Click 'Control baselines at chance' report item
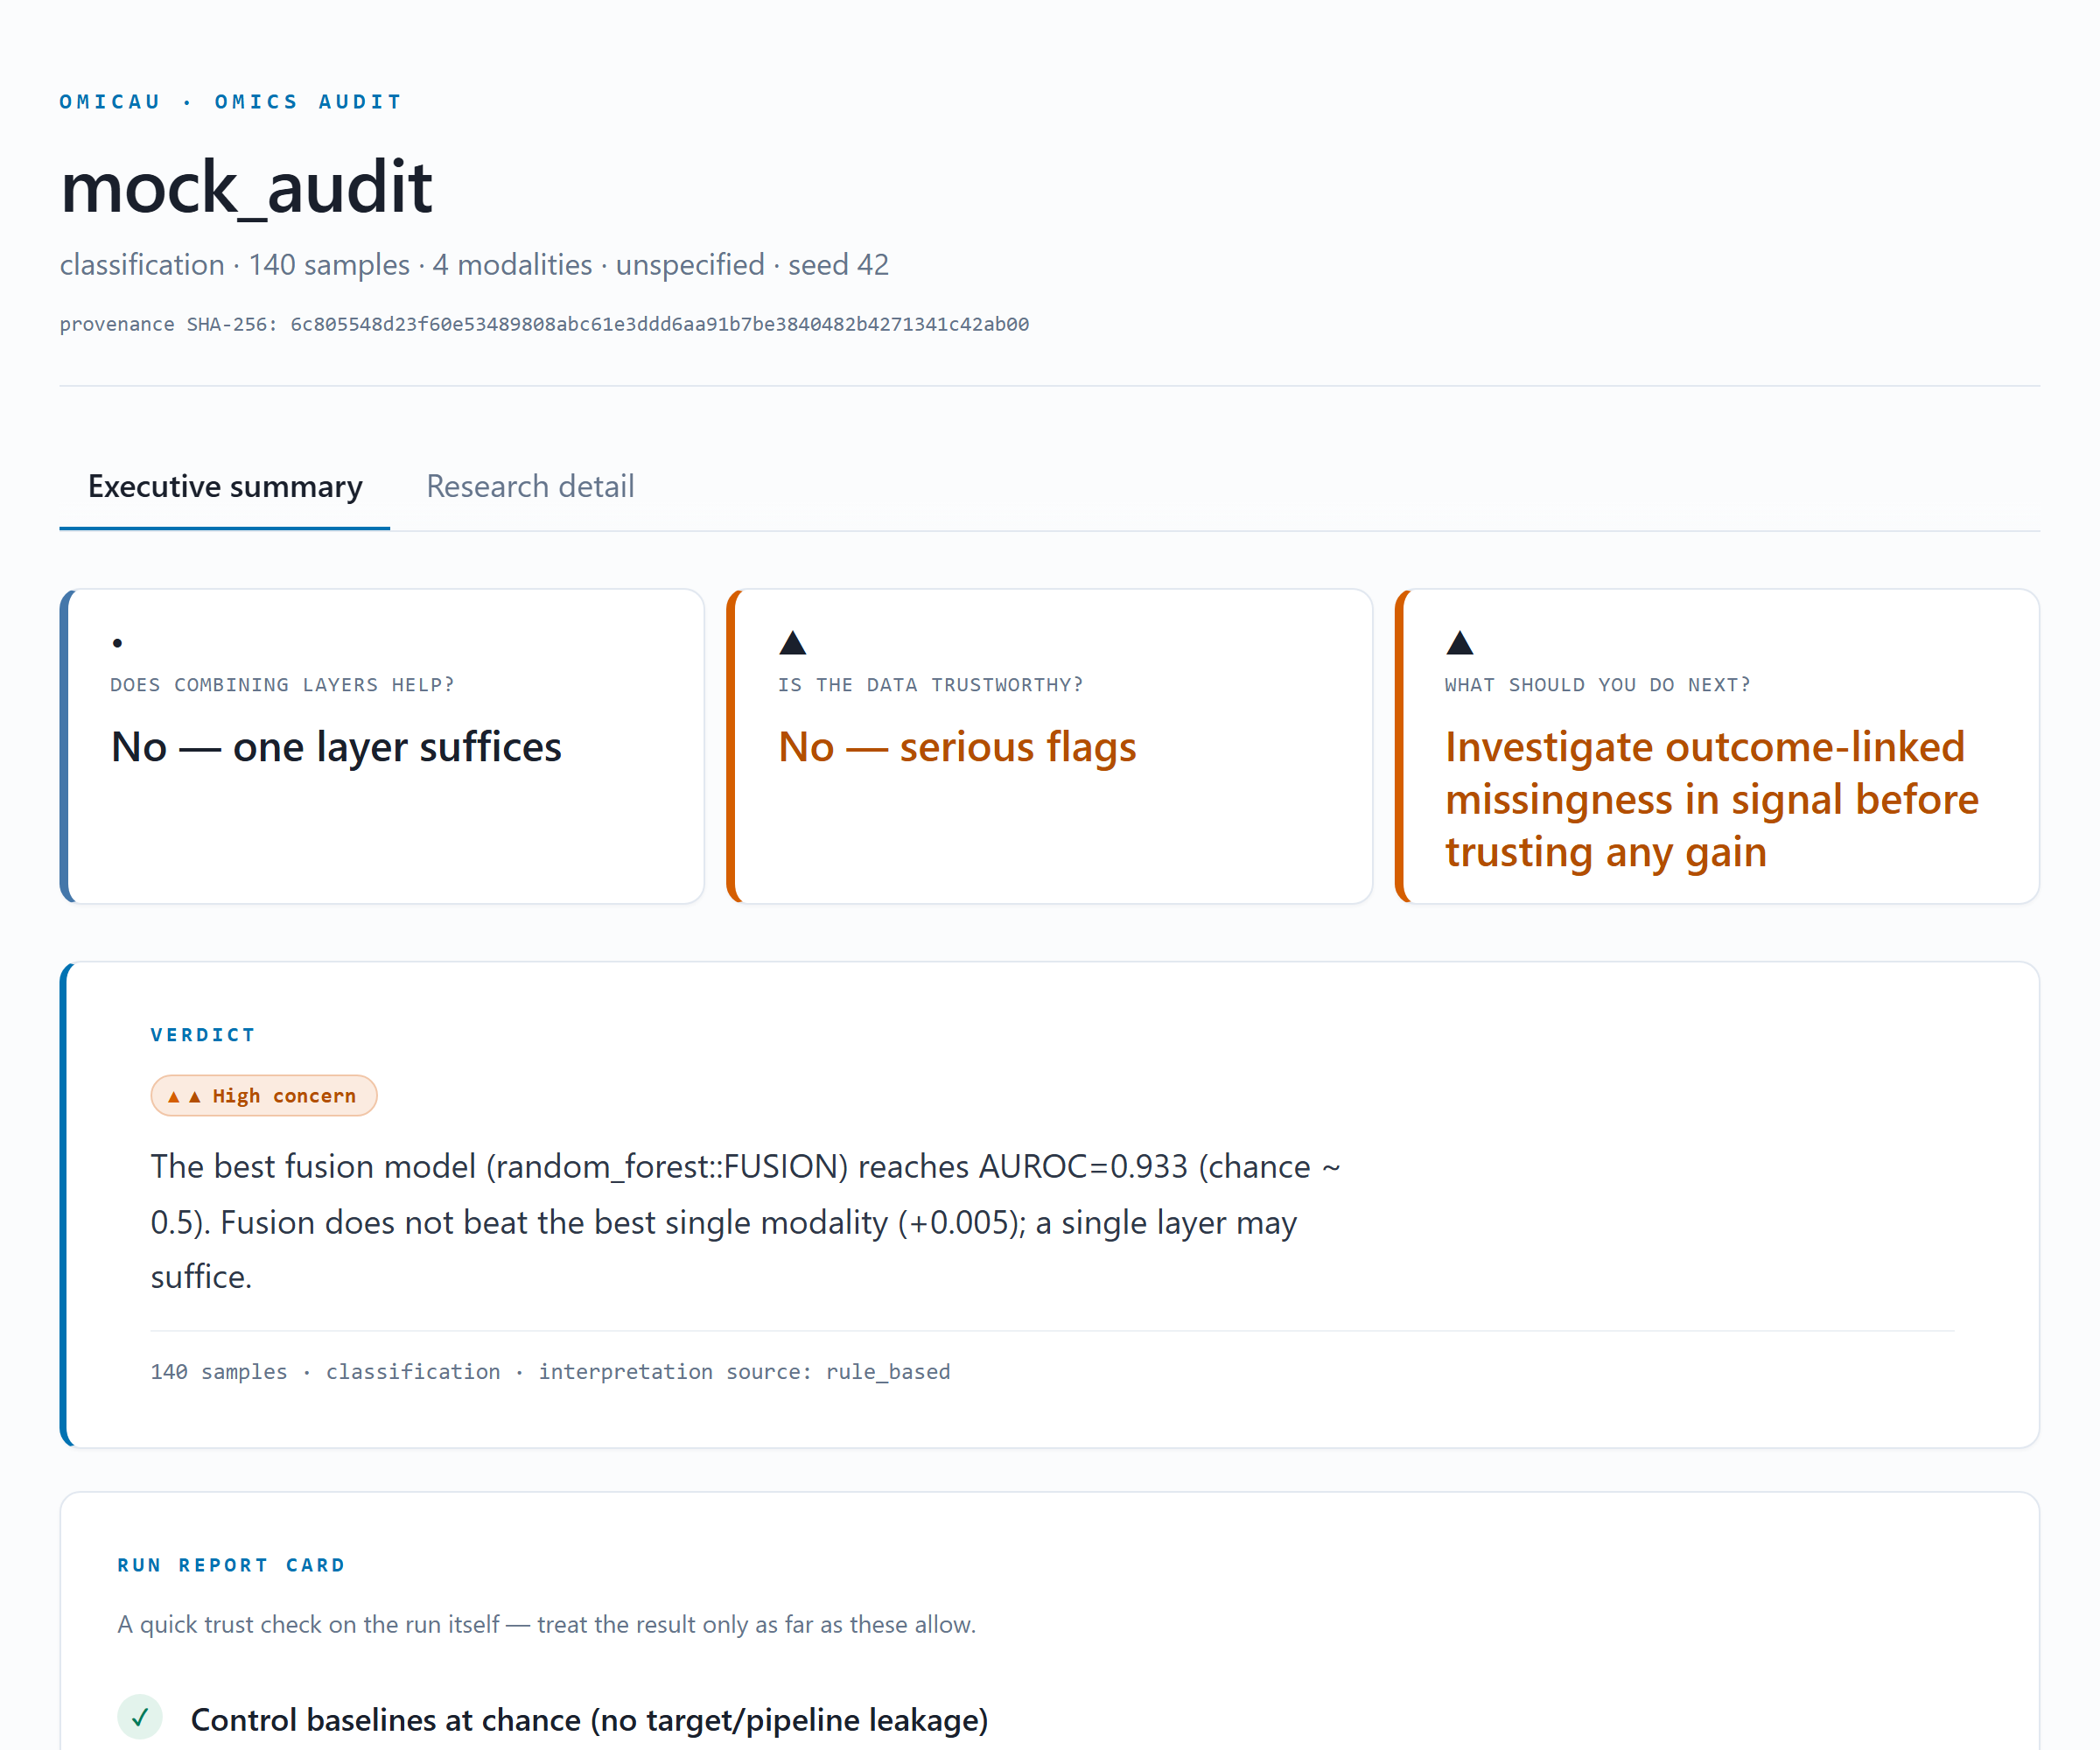 (589, 1719)
